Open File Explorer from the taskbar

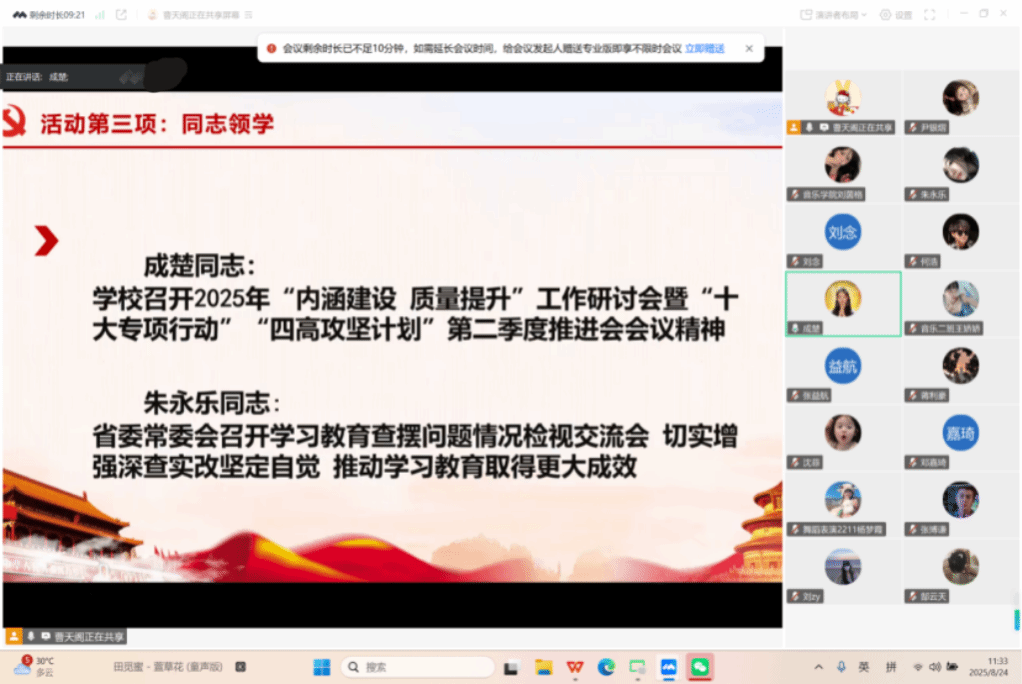coord(543,667)
